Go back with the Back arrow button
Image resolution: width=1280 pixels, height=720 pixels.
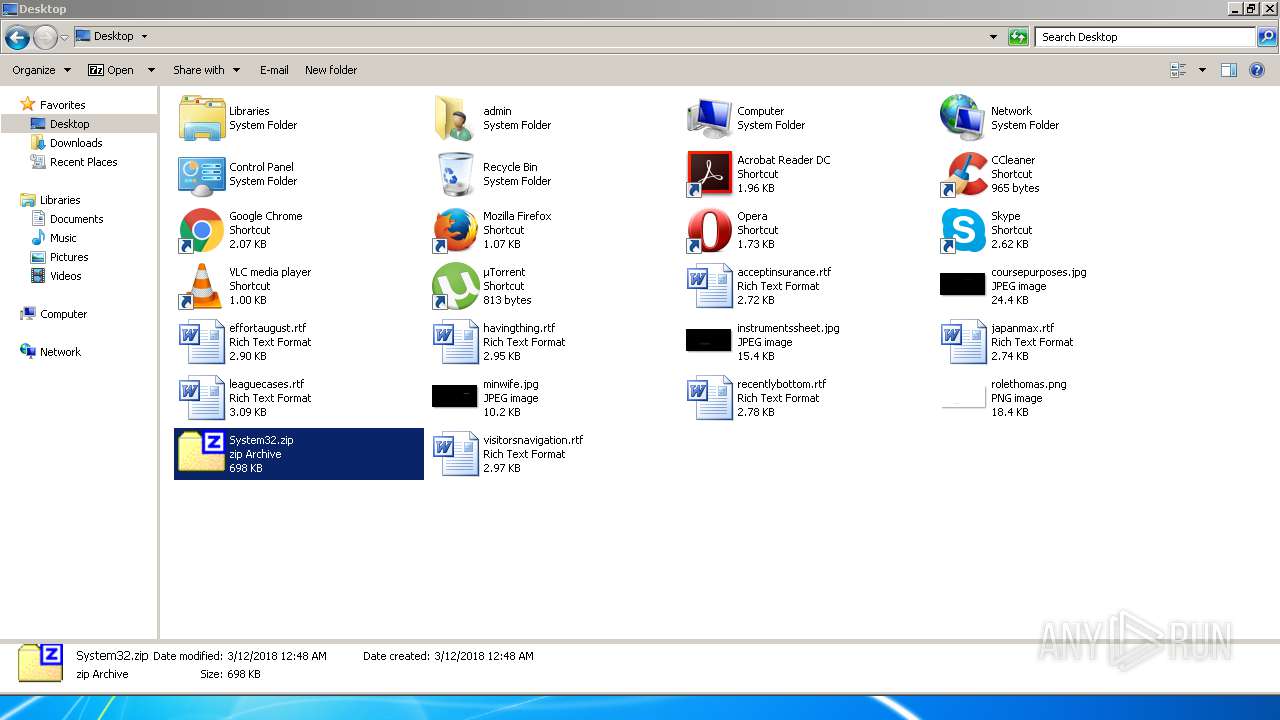(x=17, y=38)
